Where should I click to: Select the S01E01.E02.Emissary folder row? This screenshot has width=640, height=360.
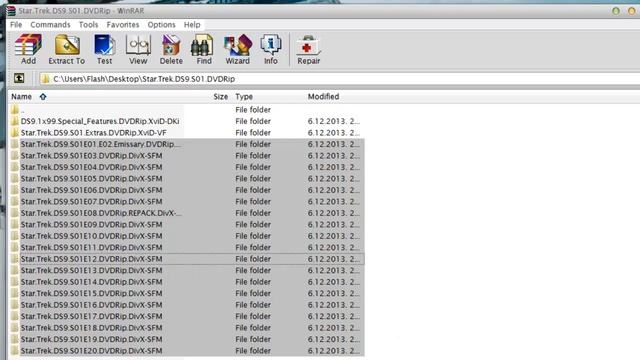(186, 144)
